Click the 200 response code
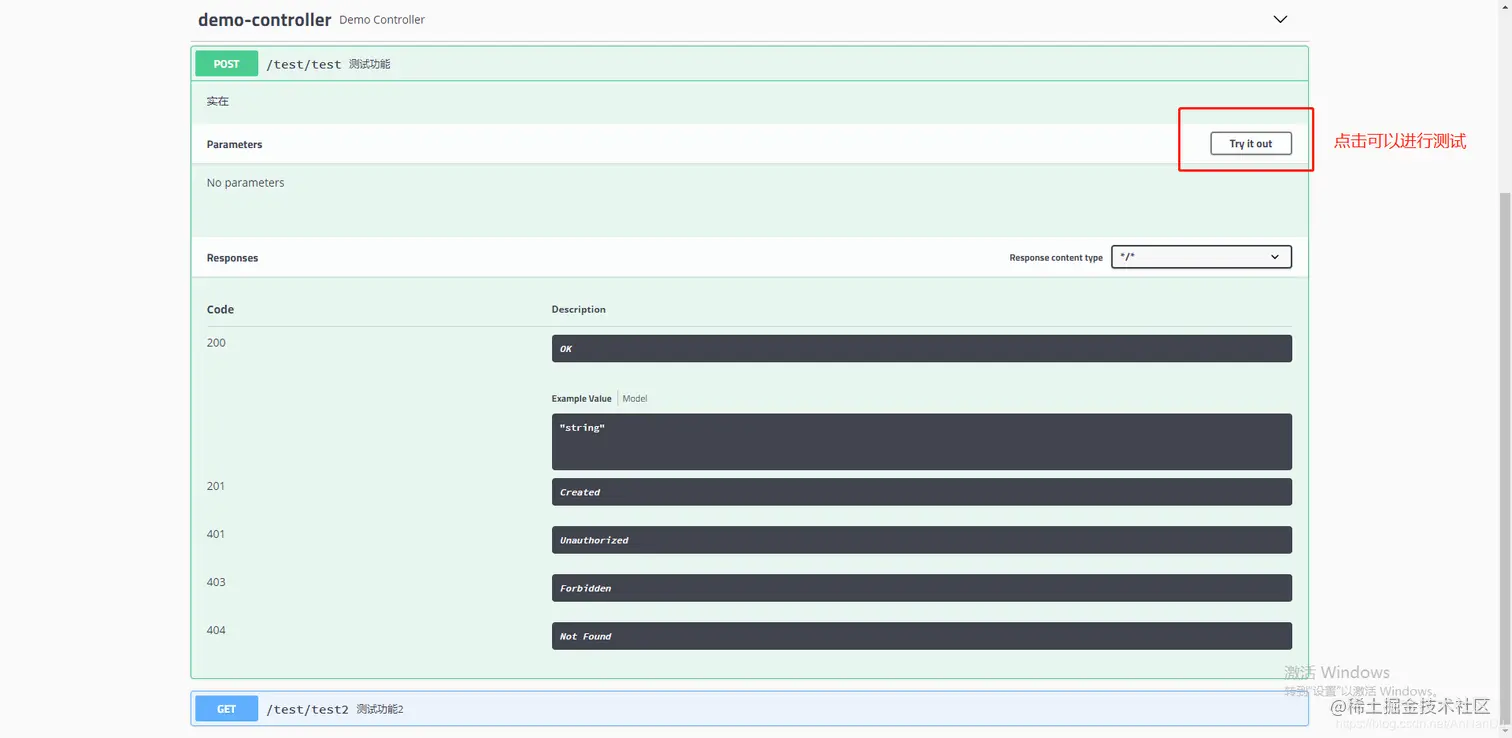This screenshot has height=738, width=1512. click(x=216, y=342)
